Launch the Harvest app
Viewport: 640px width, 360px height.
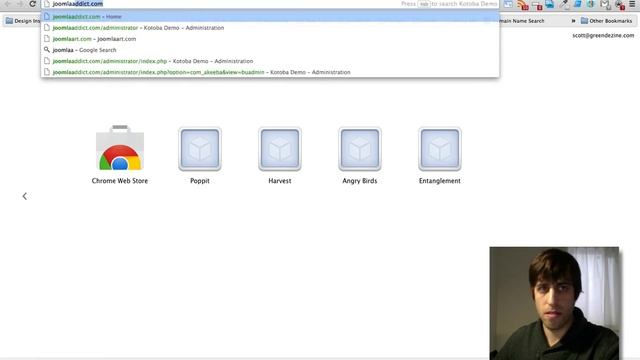click(x=280, y=155)
